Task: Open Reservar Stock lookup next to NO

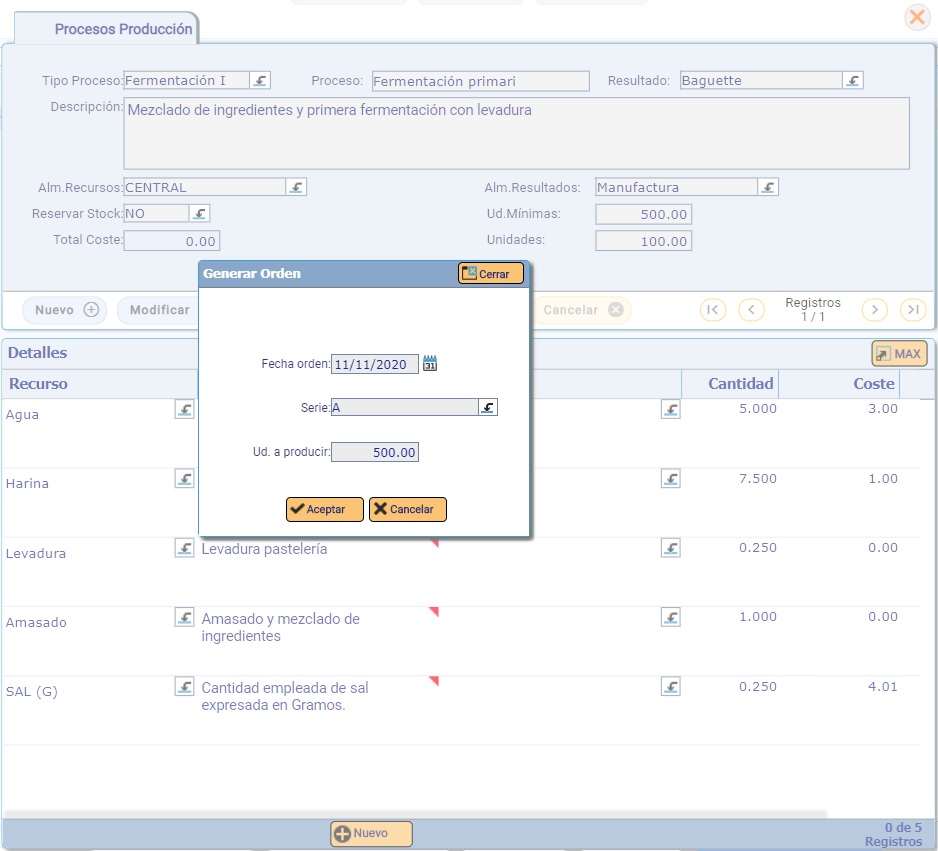Action: point(200,213)
